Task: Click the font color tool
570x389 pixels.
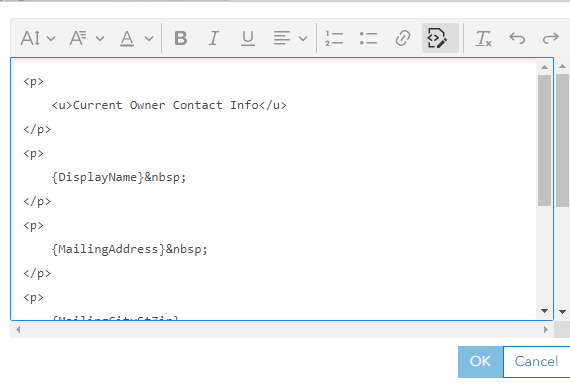Action: 127,38
